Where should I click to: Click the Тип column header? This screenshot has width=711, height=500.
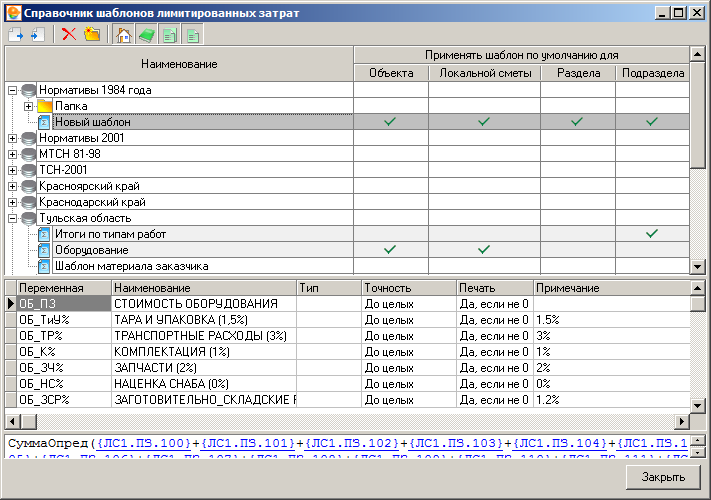pyautogui.click(x=329, y=288)
